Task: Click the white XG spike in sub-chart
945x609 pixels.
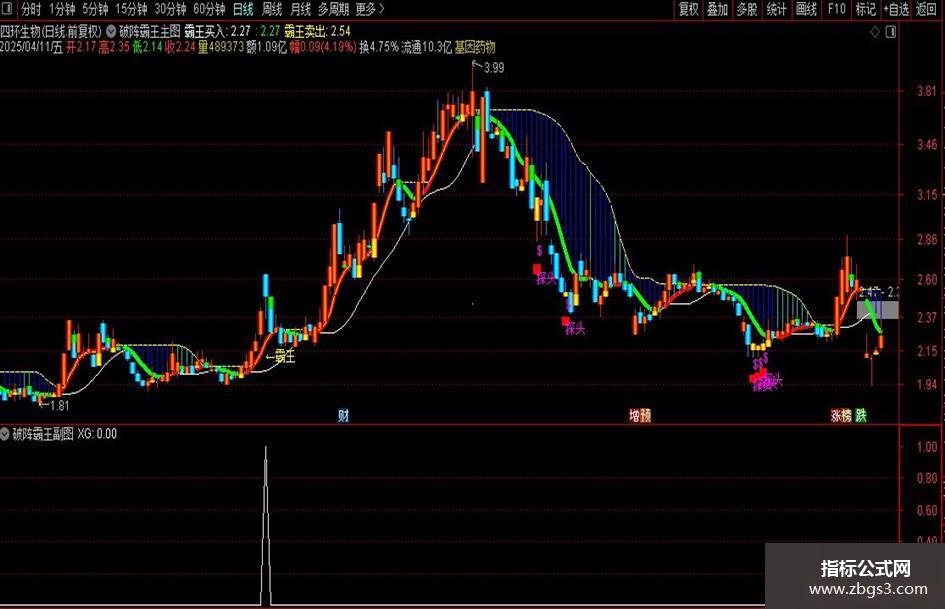Action: [x=266, y=525]
